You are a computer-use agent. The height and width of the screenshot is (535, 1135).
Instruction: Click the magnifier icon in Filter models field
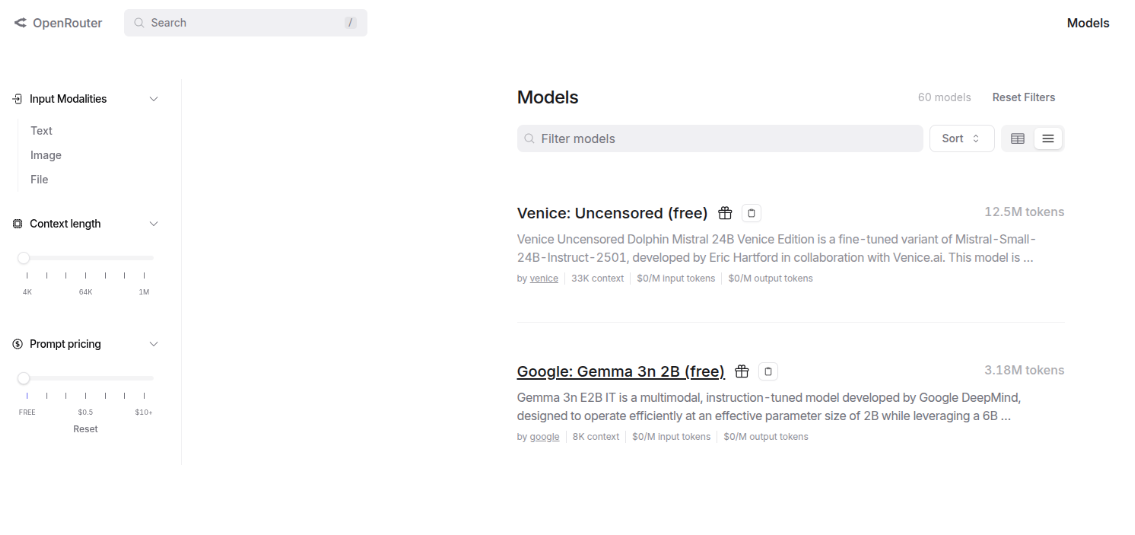529,138
